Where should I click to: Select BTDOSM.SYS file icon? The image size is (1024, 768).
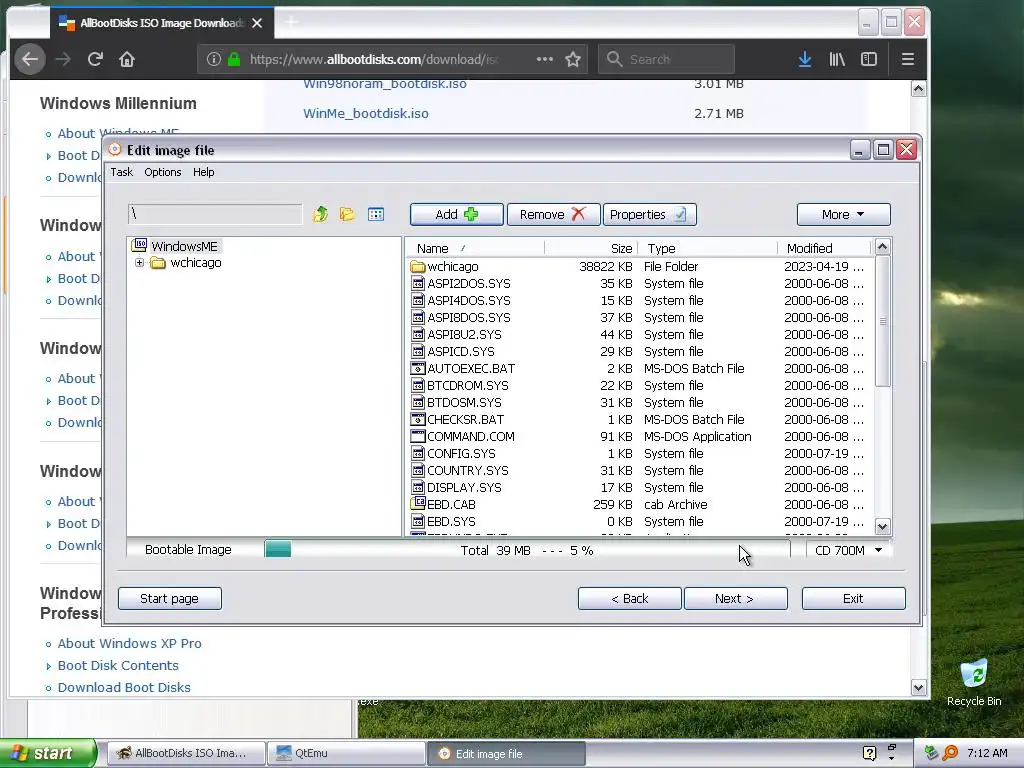point(418,402)
